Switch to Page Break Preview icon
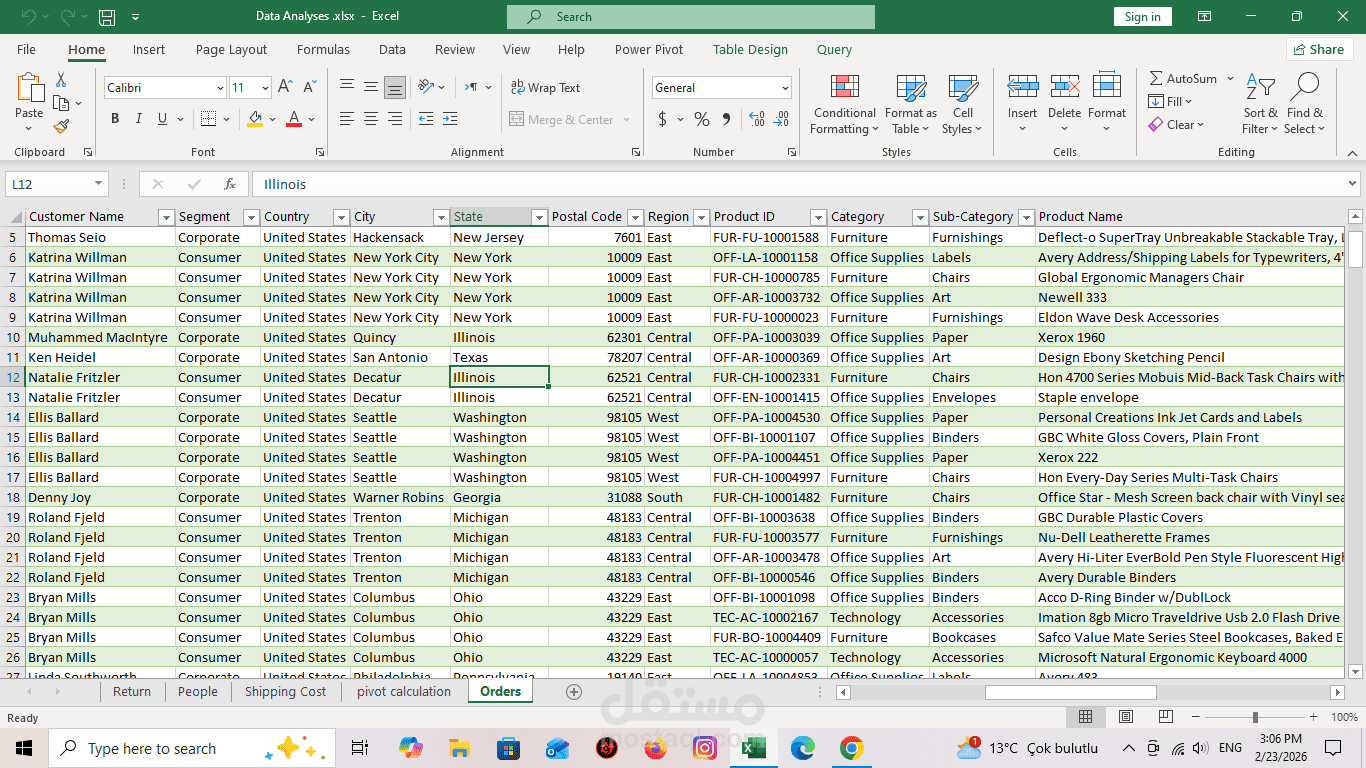This screenshot has height=768, width=1366. pos(1166,717)
